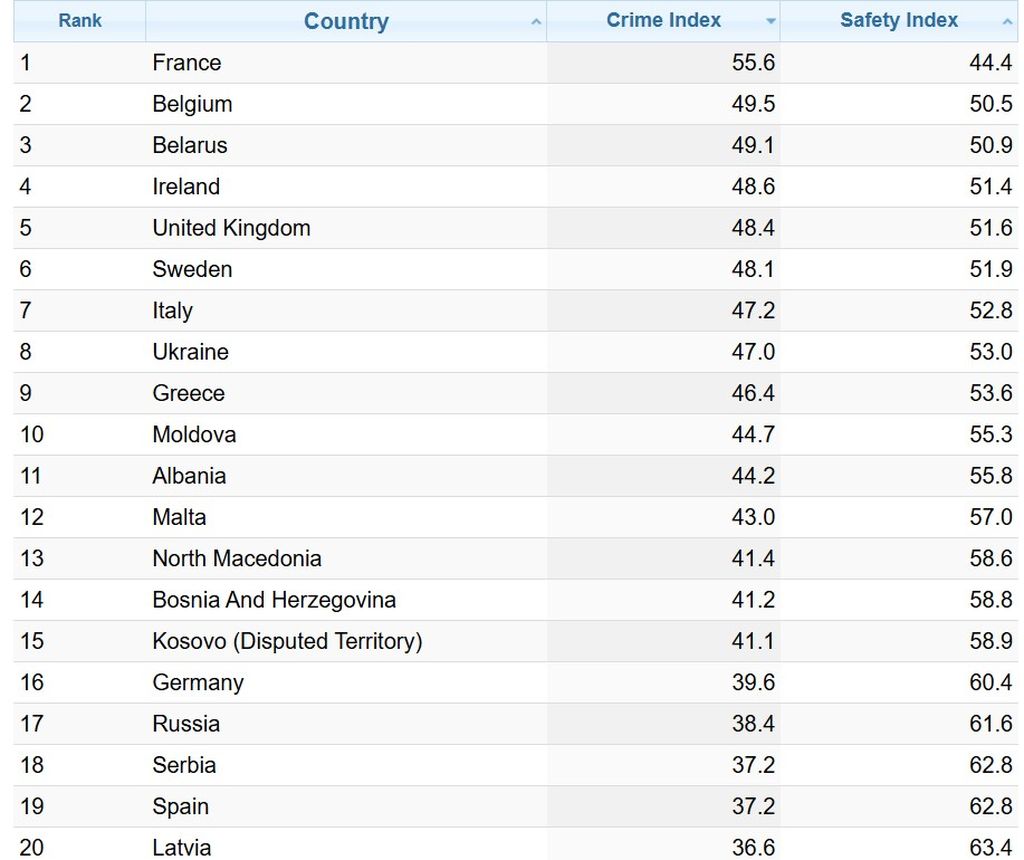
Task: Click North Macedonia in the table
Action: pyautogui.click(x=237, y=559)
